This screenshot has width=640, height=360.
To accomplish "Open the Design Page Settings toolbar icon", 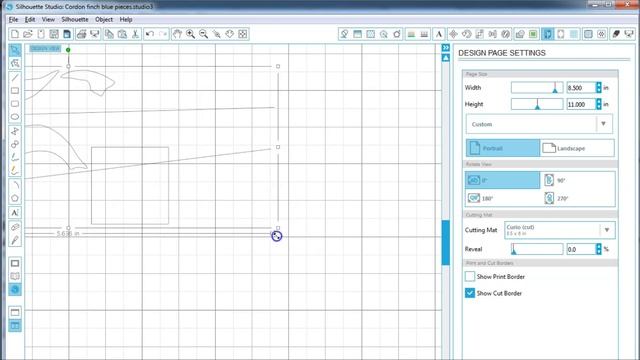I will coord(547,34).
